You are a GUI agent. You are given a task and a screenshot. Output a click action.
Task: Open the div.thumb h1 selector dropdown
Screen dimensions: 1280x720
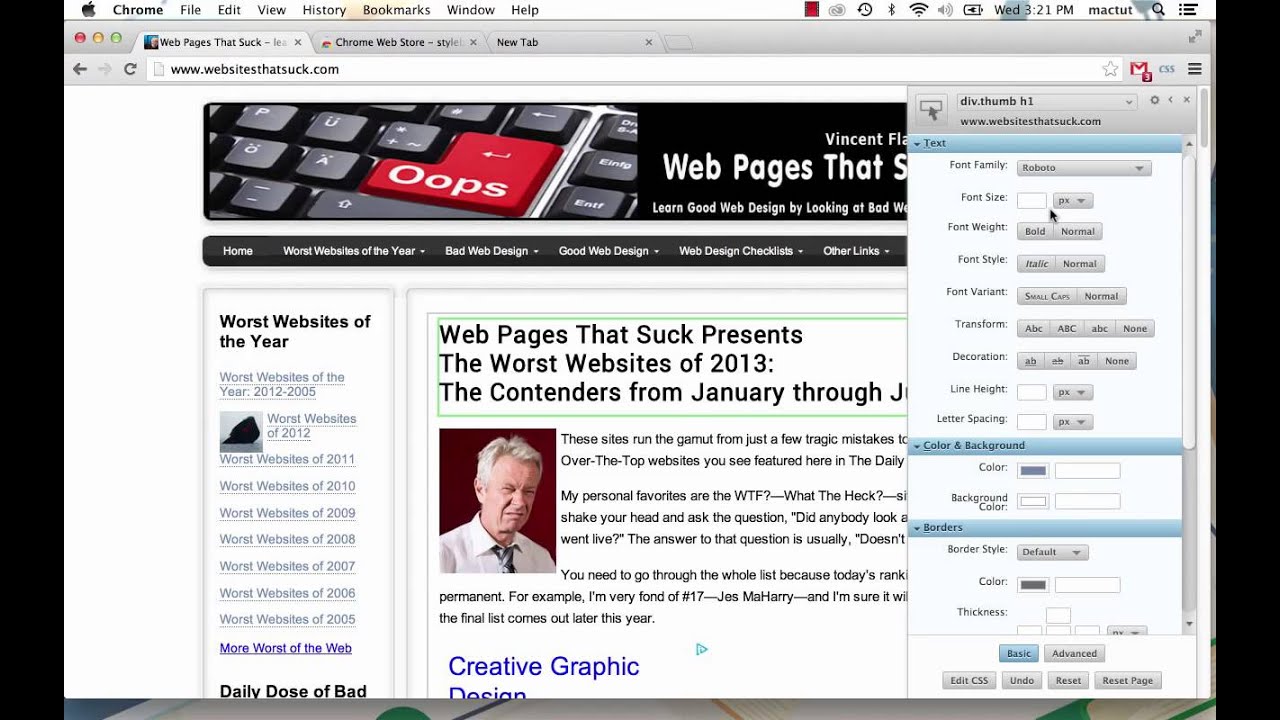coord(1047,101)
